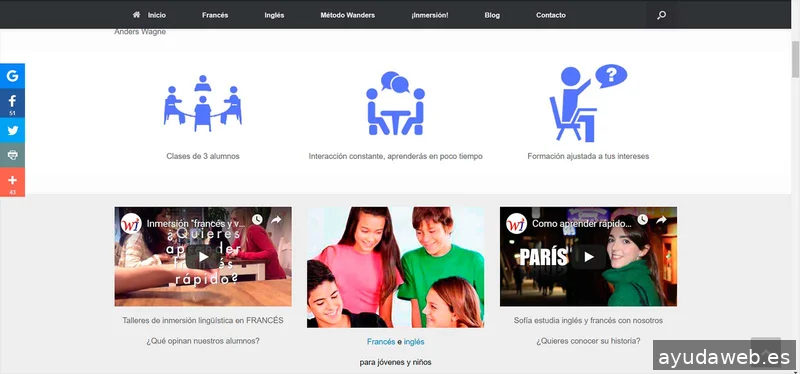Click the page vertical scrollbar thumb
Image resolution: width=800 pixels, height=374 pixels.
(x=795, y=59)
